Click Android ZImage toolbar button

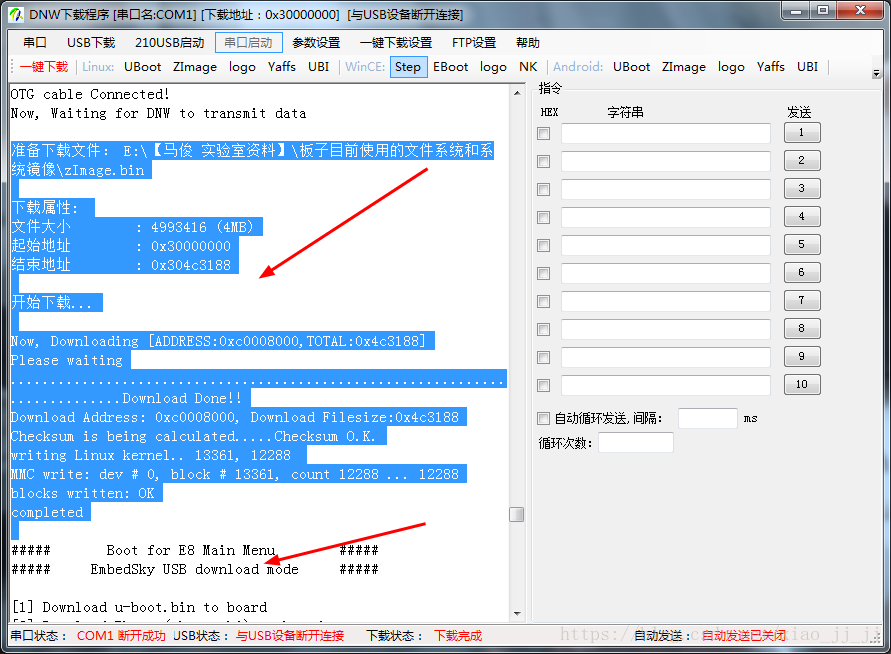click(x=684, y=66)
